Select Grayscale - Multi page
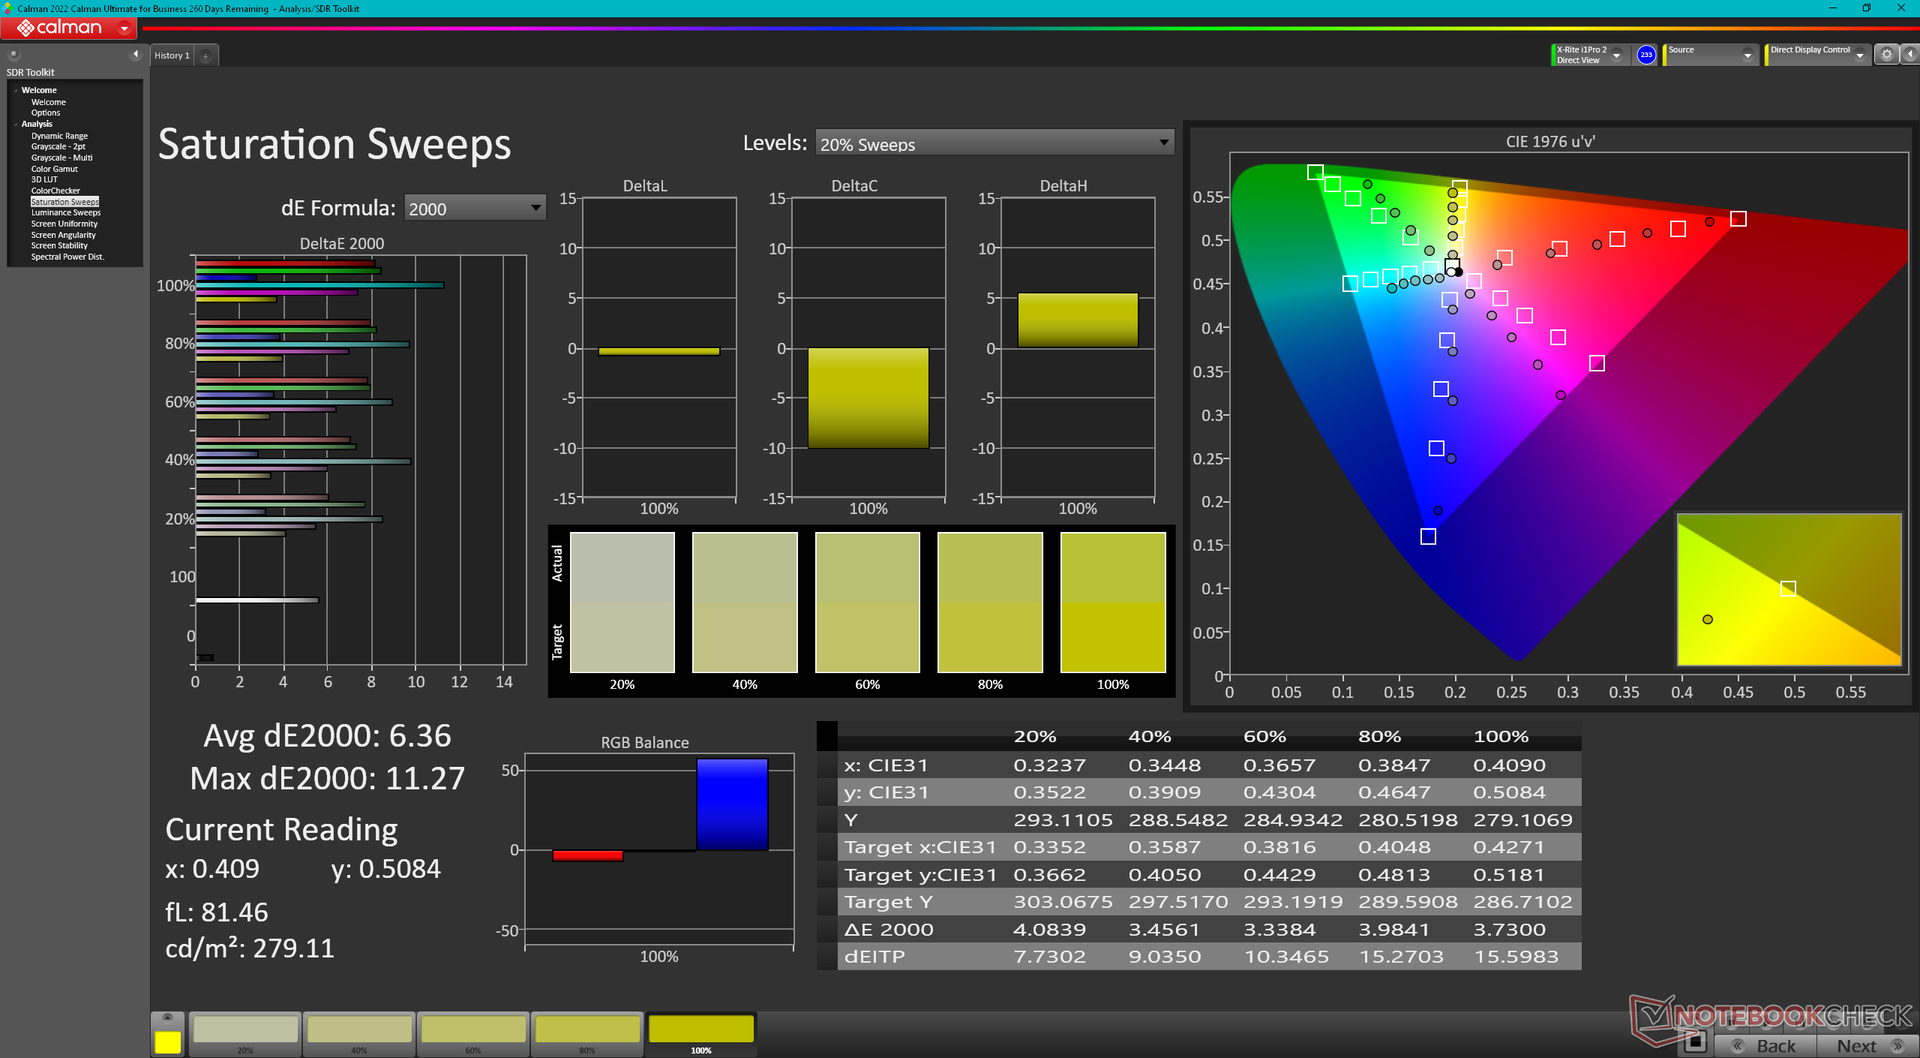Viewport: 1920px width, 1058px height. click(61, 158)
